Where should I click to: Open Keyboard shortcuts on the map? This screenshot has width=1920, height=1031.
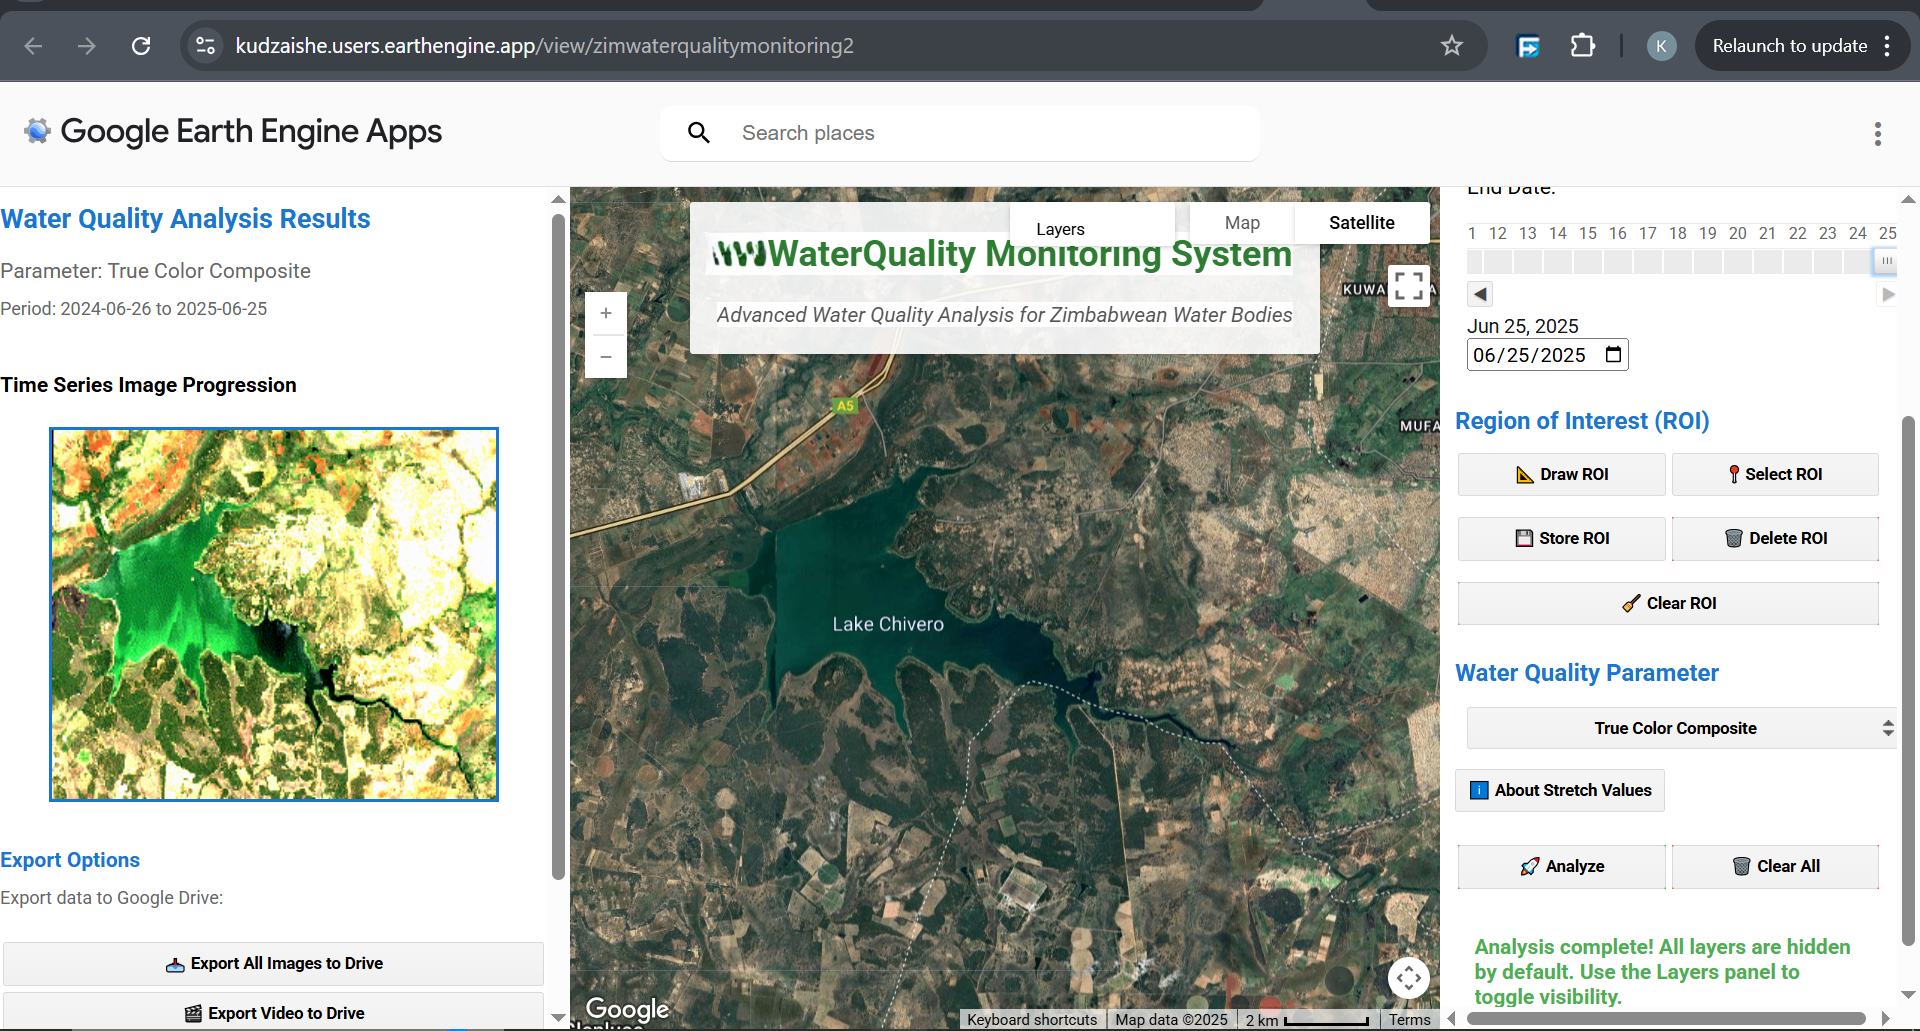pos(1032,1020)
